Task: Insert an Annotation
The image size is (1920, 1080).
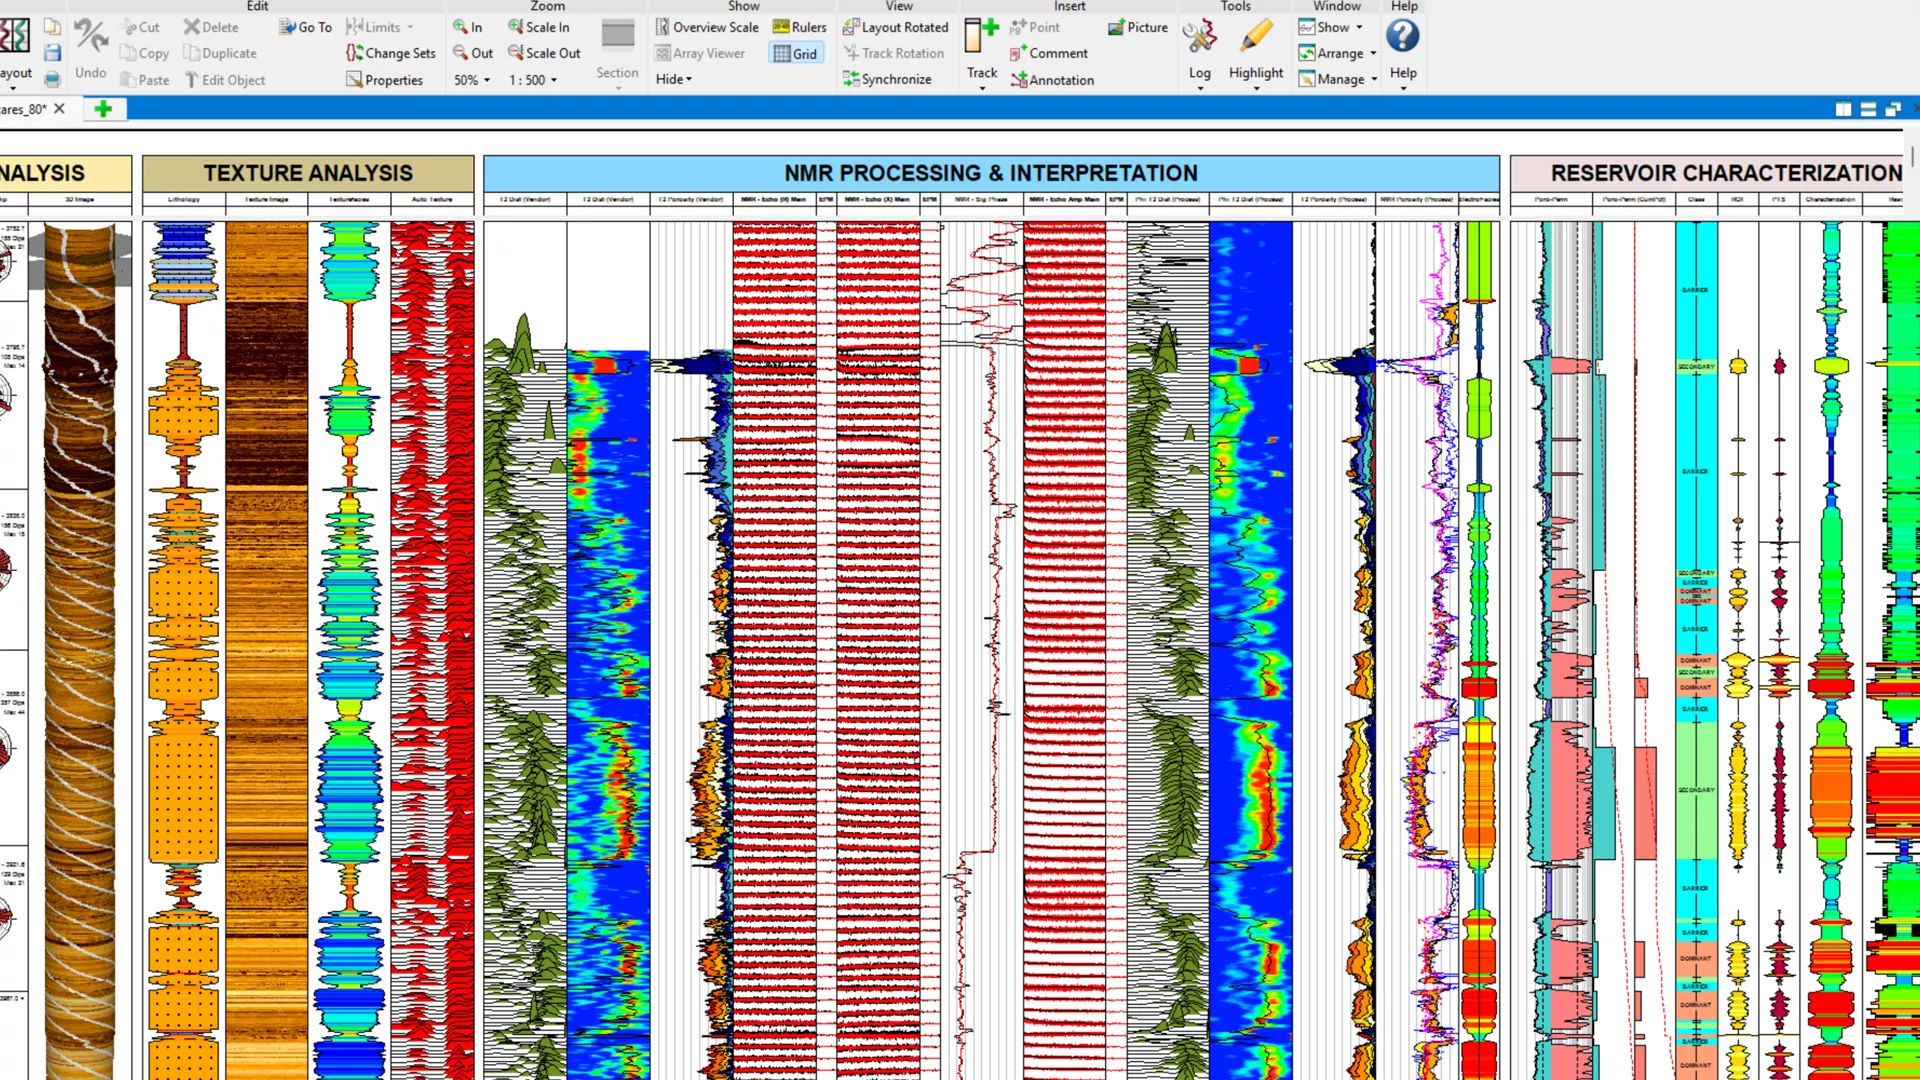Action: [x=1052, y=80]
